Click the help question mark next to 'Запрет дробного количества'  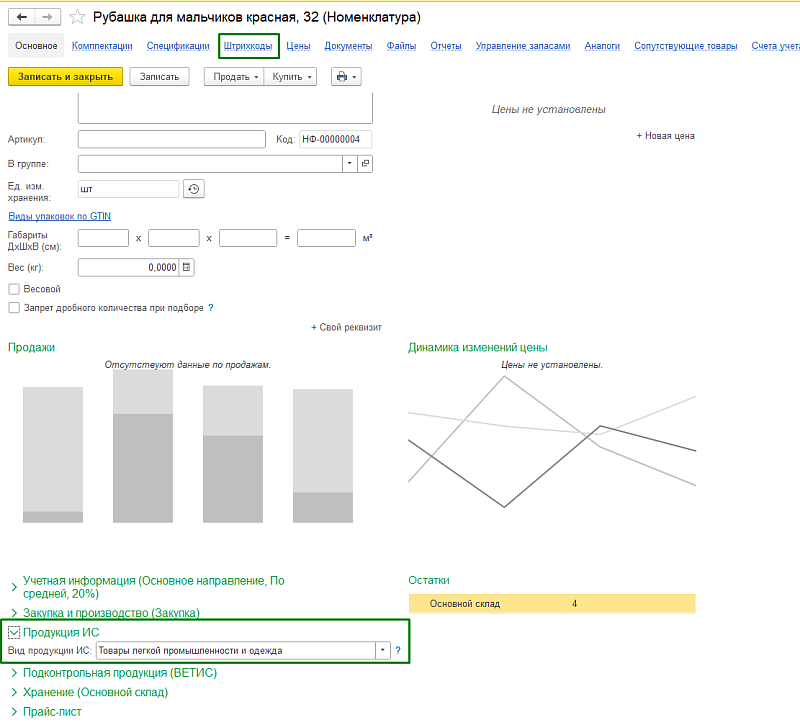(211, 308)
